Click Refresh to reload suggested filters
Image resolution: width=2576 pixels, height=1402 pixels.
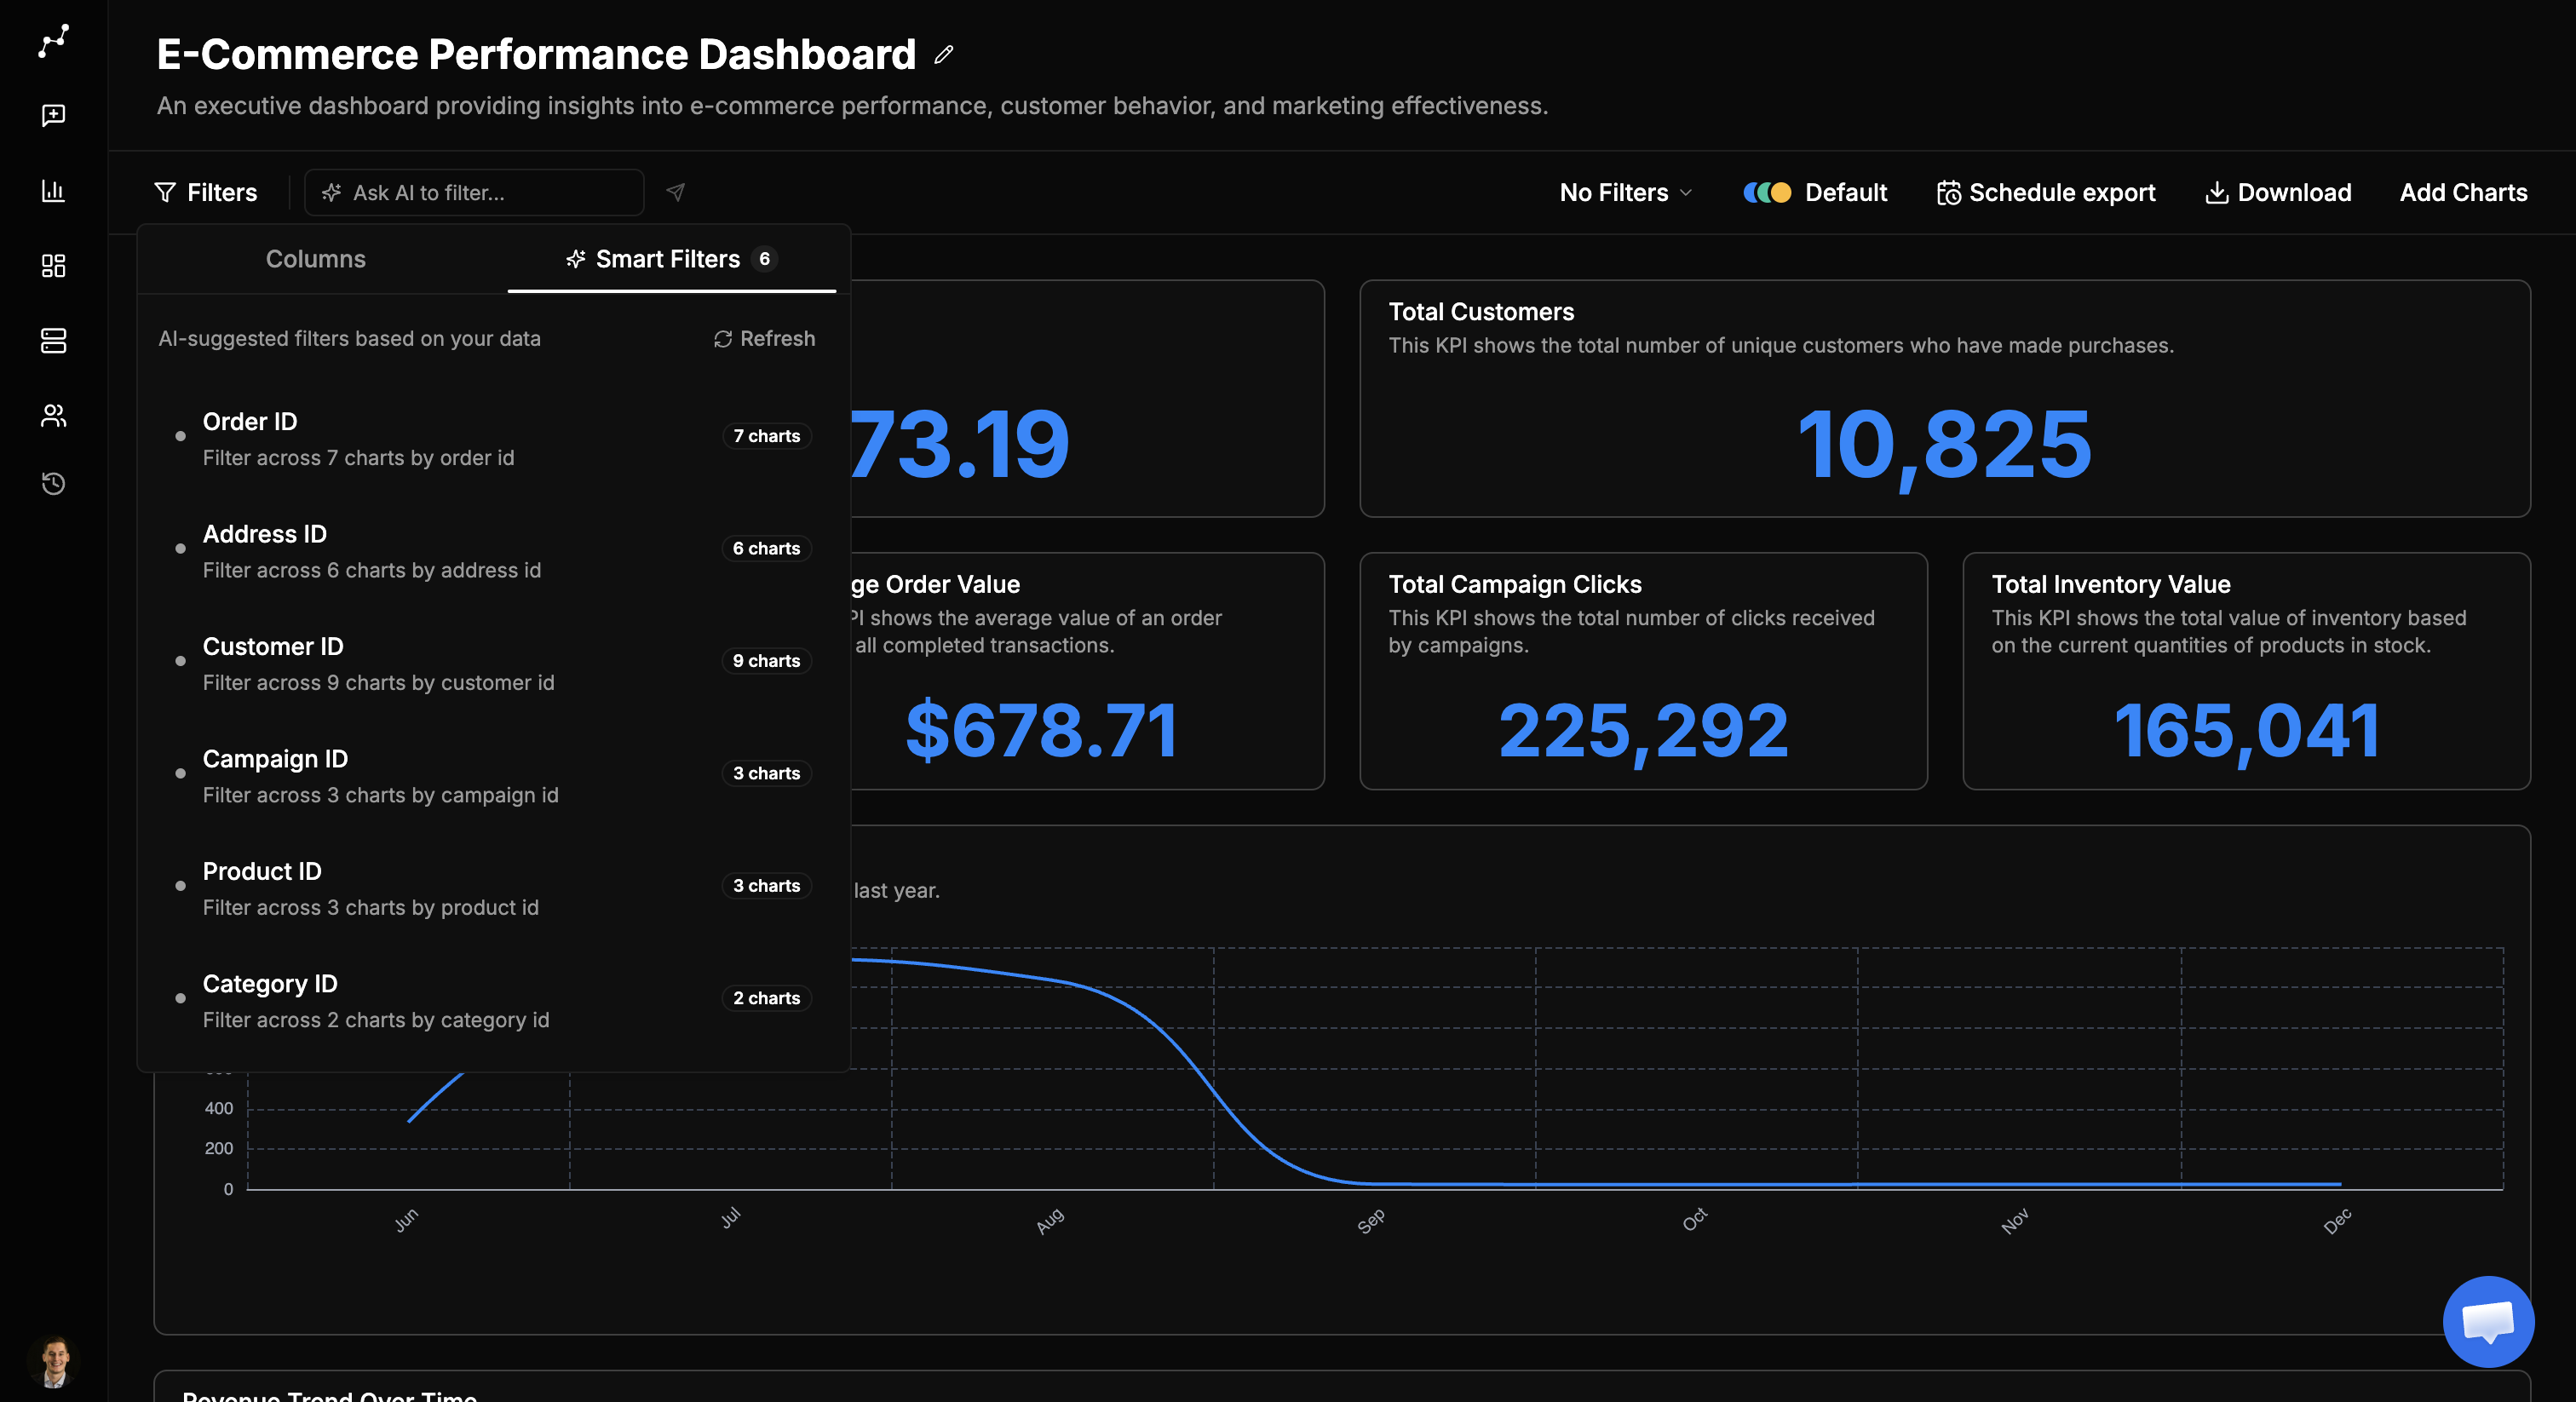[x=765, y=339]
